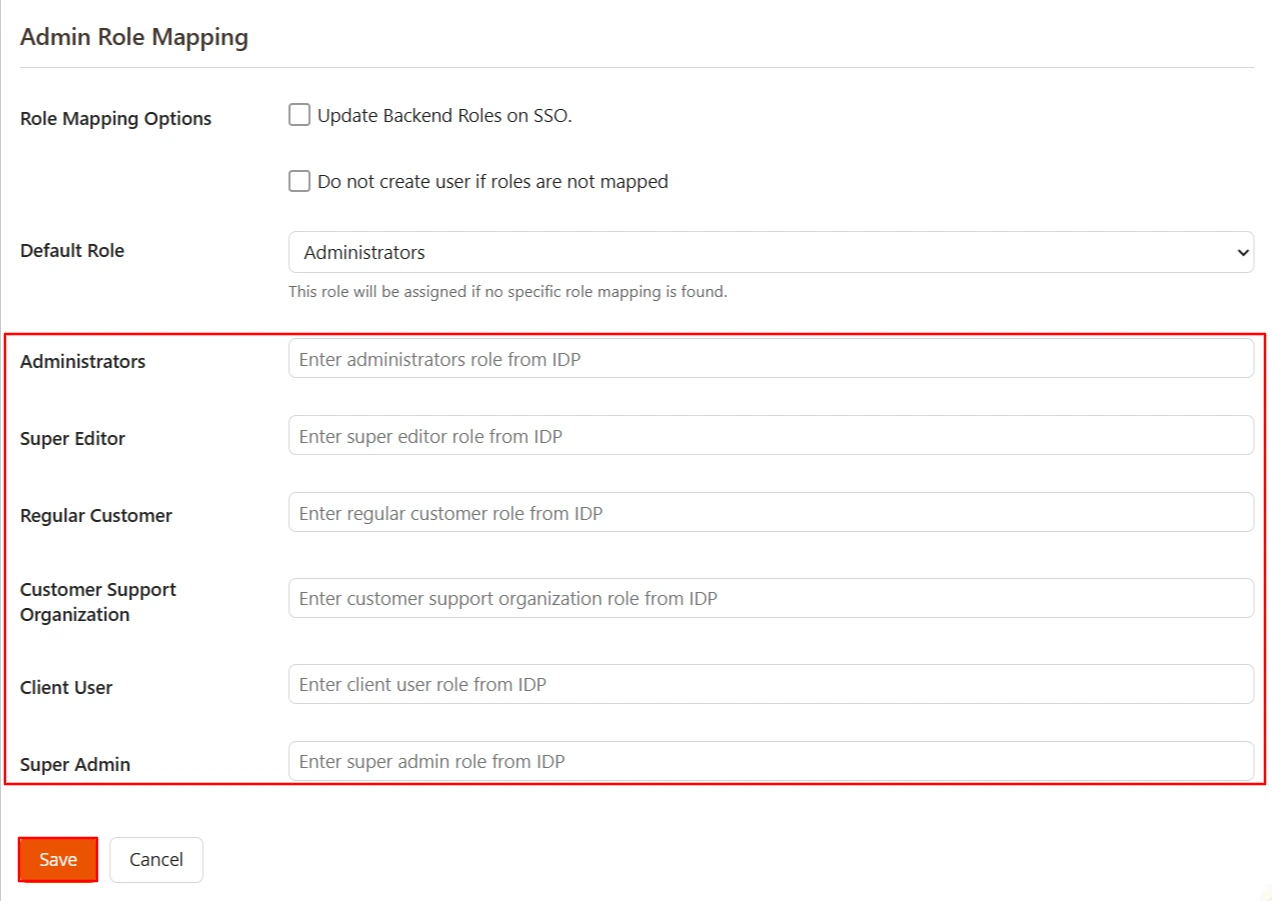This screenshot has width=1272, height=901.
Task: Click the Super Editor role input field
Action: tap(770, 435)
